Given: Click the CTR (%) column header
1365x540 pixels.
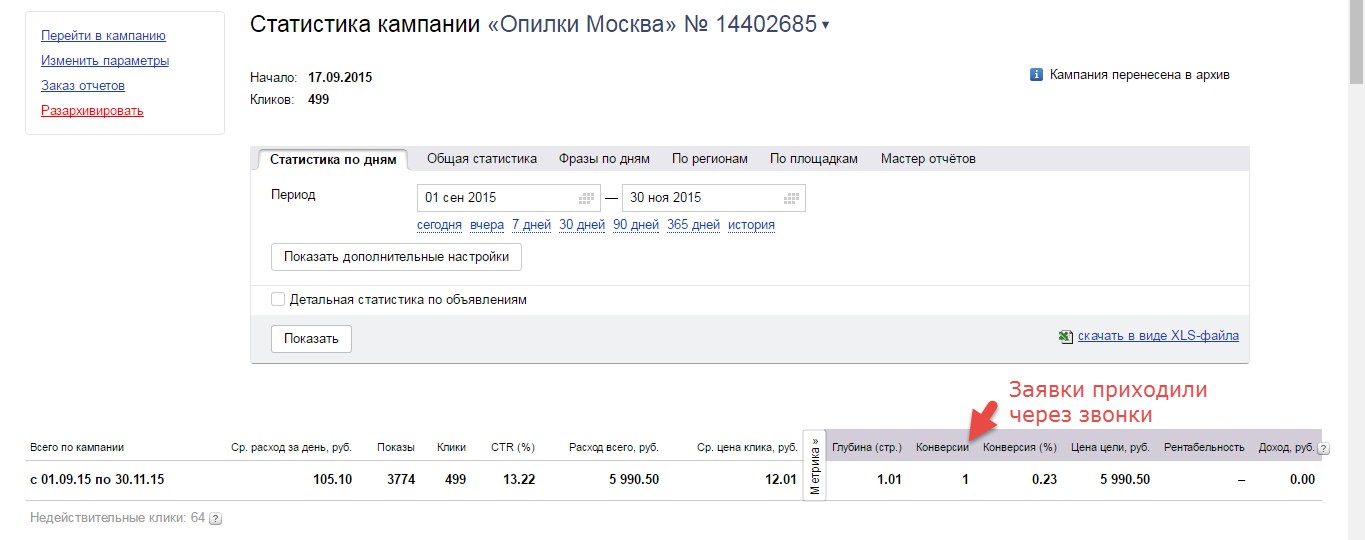Looking at the screenshot, I should (x=513, y=448).
